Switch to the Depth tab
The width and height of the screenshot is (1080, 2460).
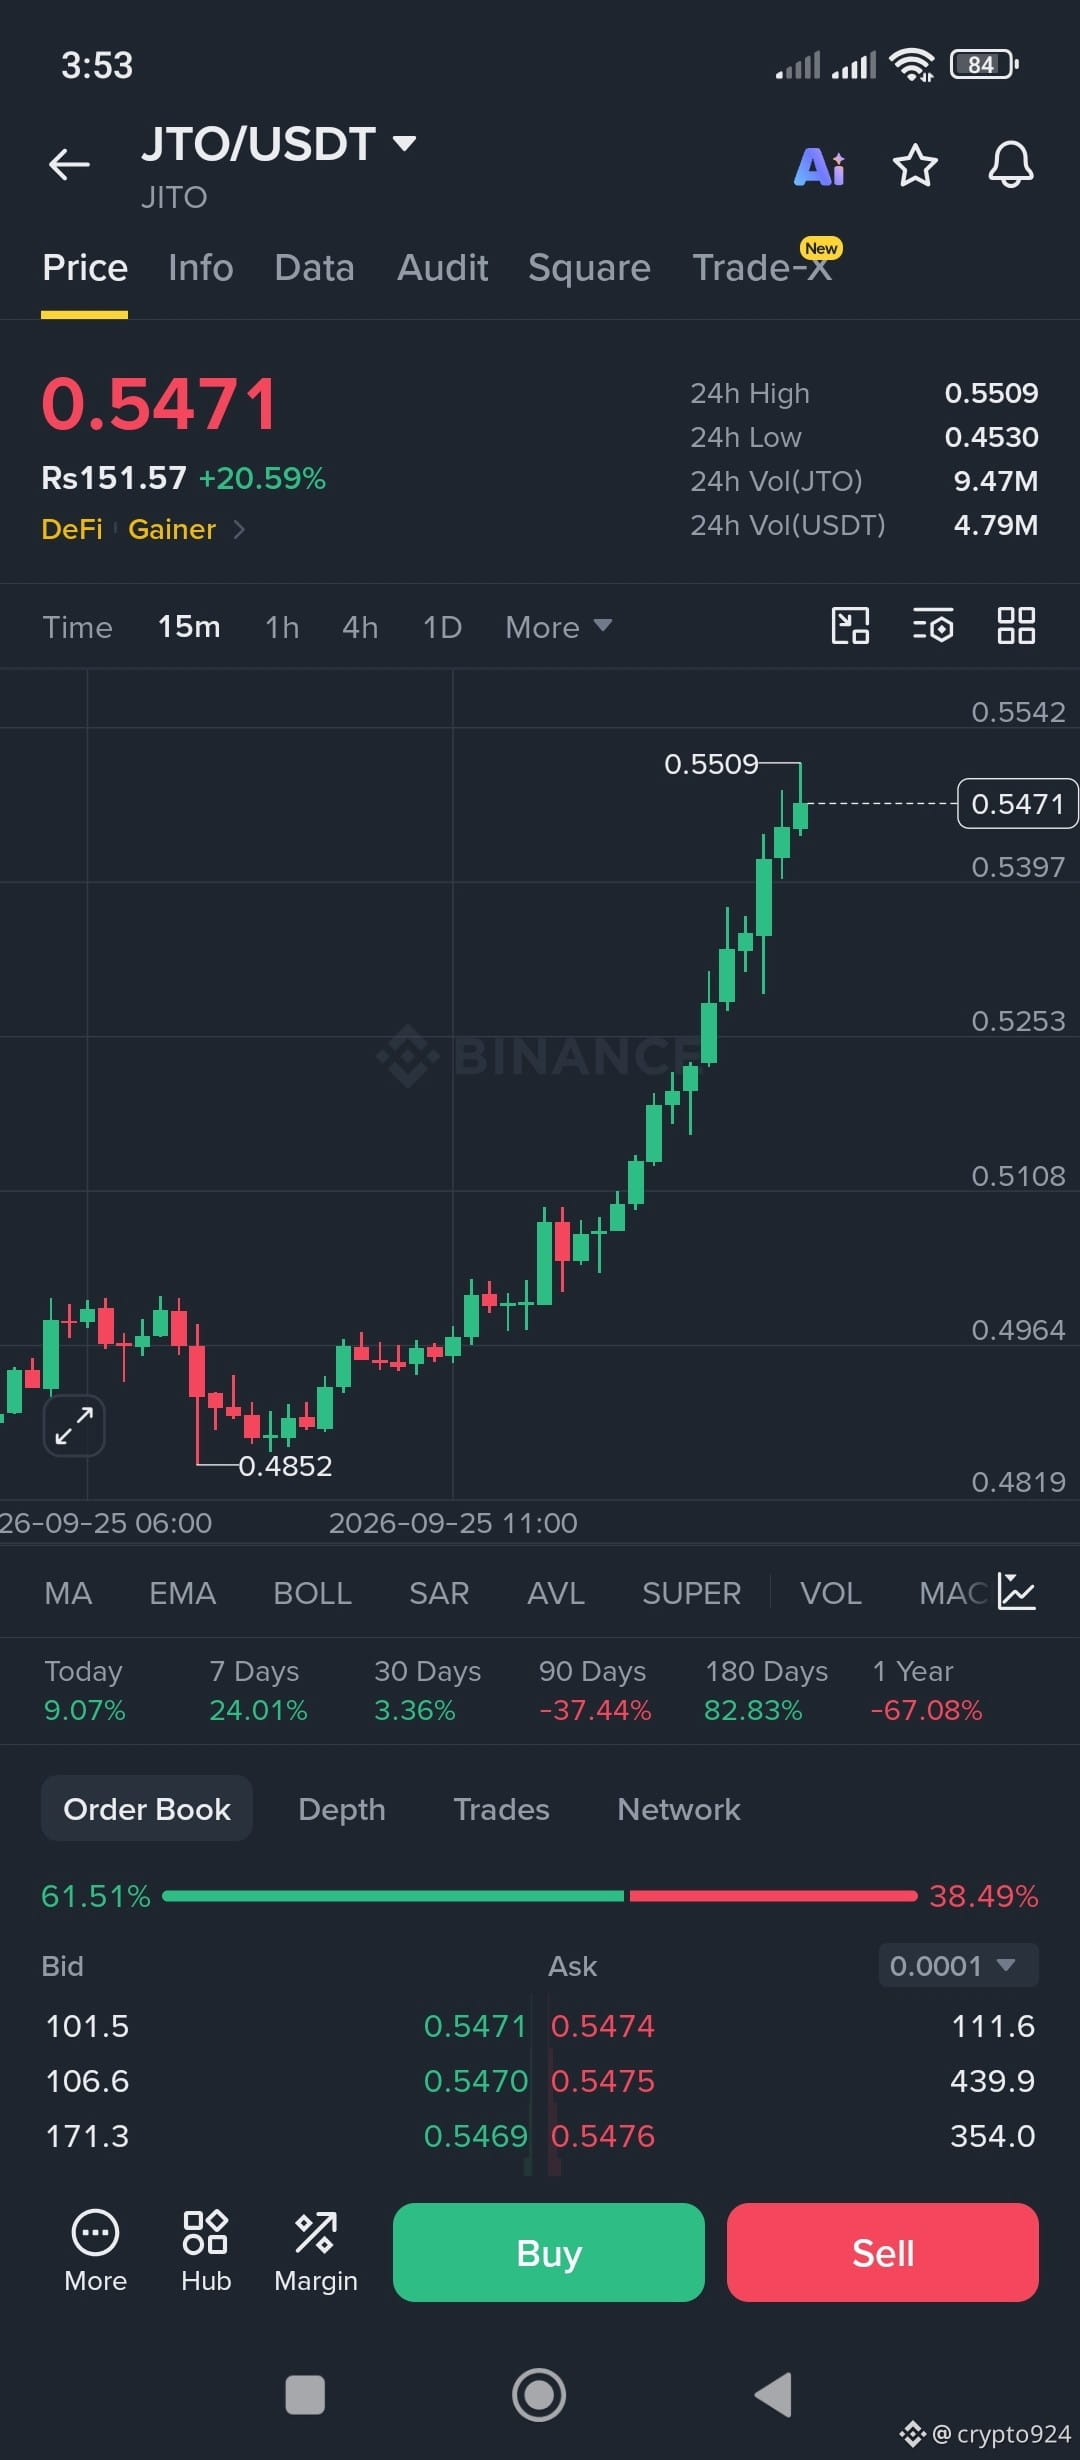tap(342, 1809)
